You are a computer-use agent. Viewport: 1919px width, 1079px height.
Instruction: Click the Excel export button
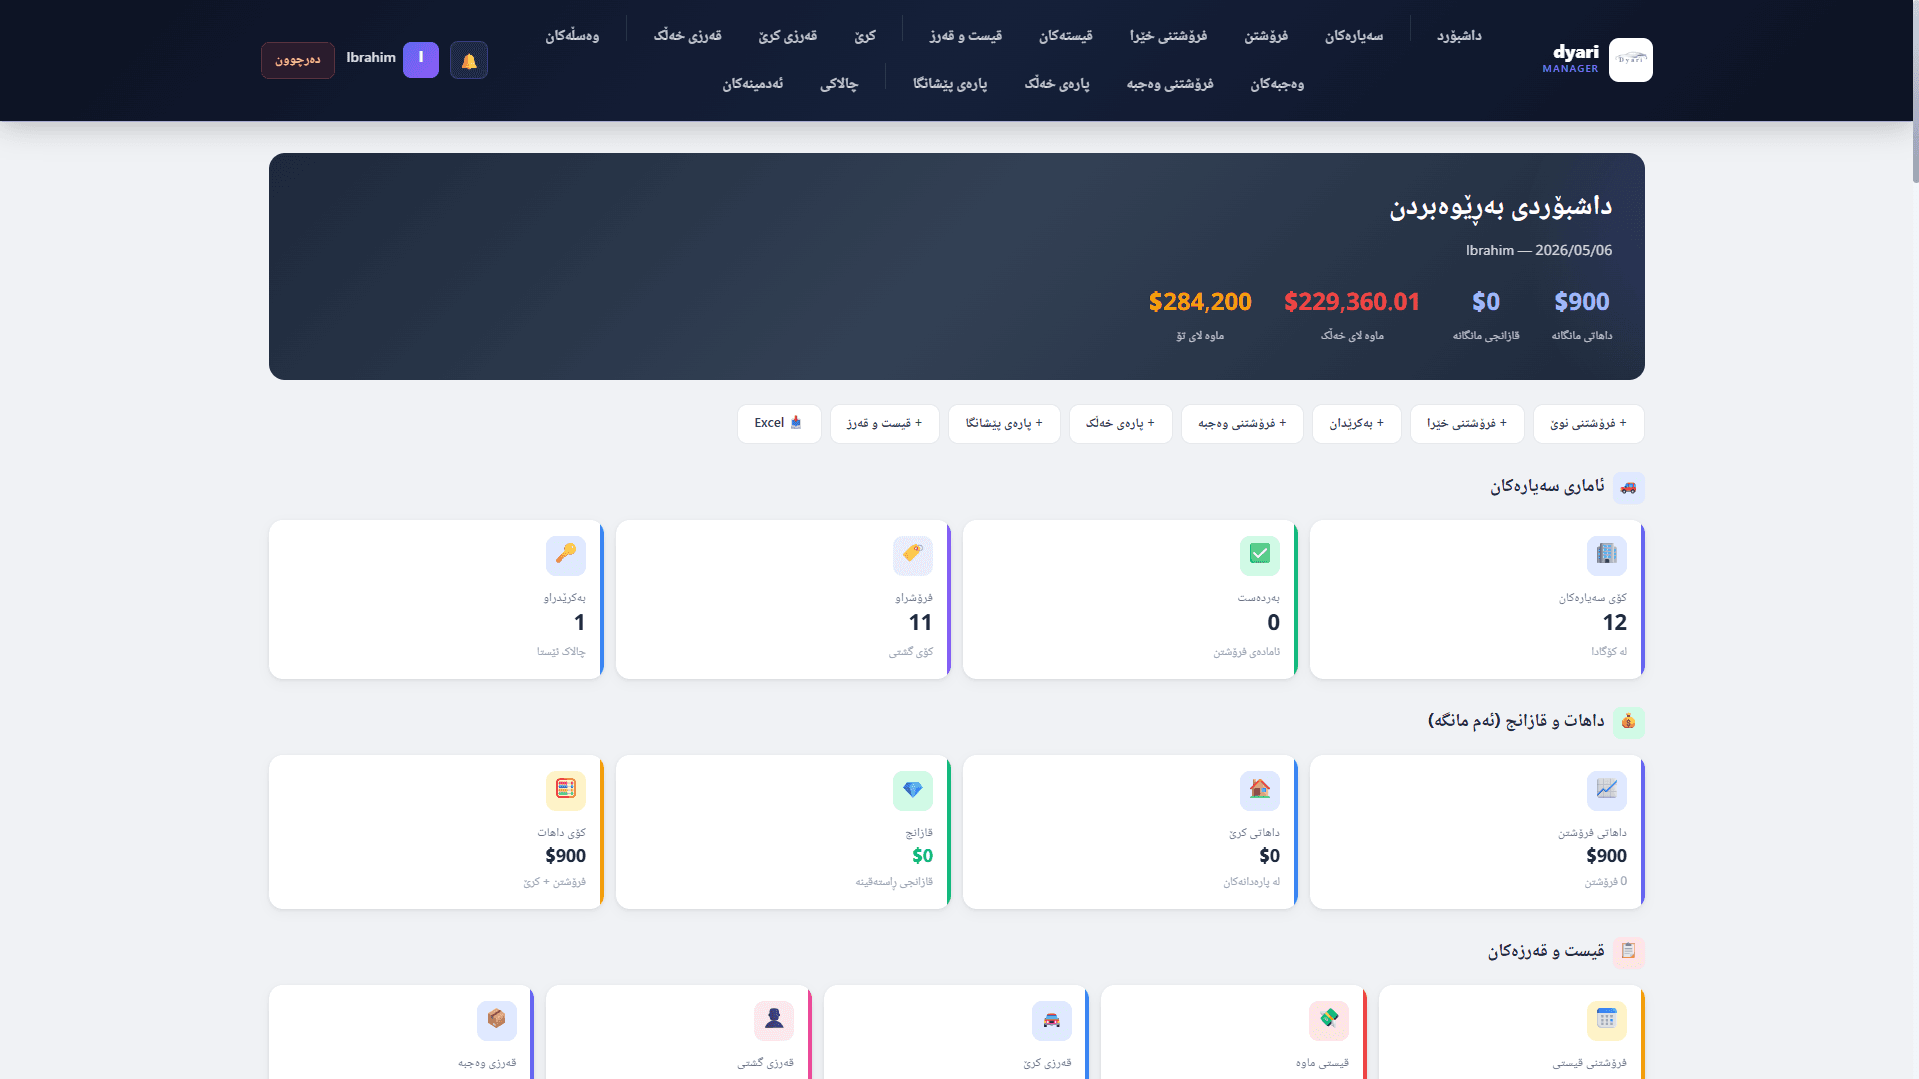(x=779, y=424)
